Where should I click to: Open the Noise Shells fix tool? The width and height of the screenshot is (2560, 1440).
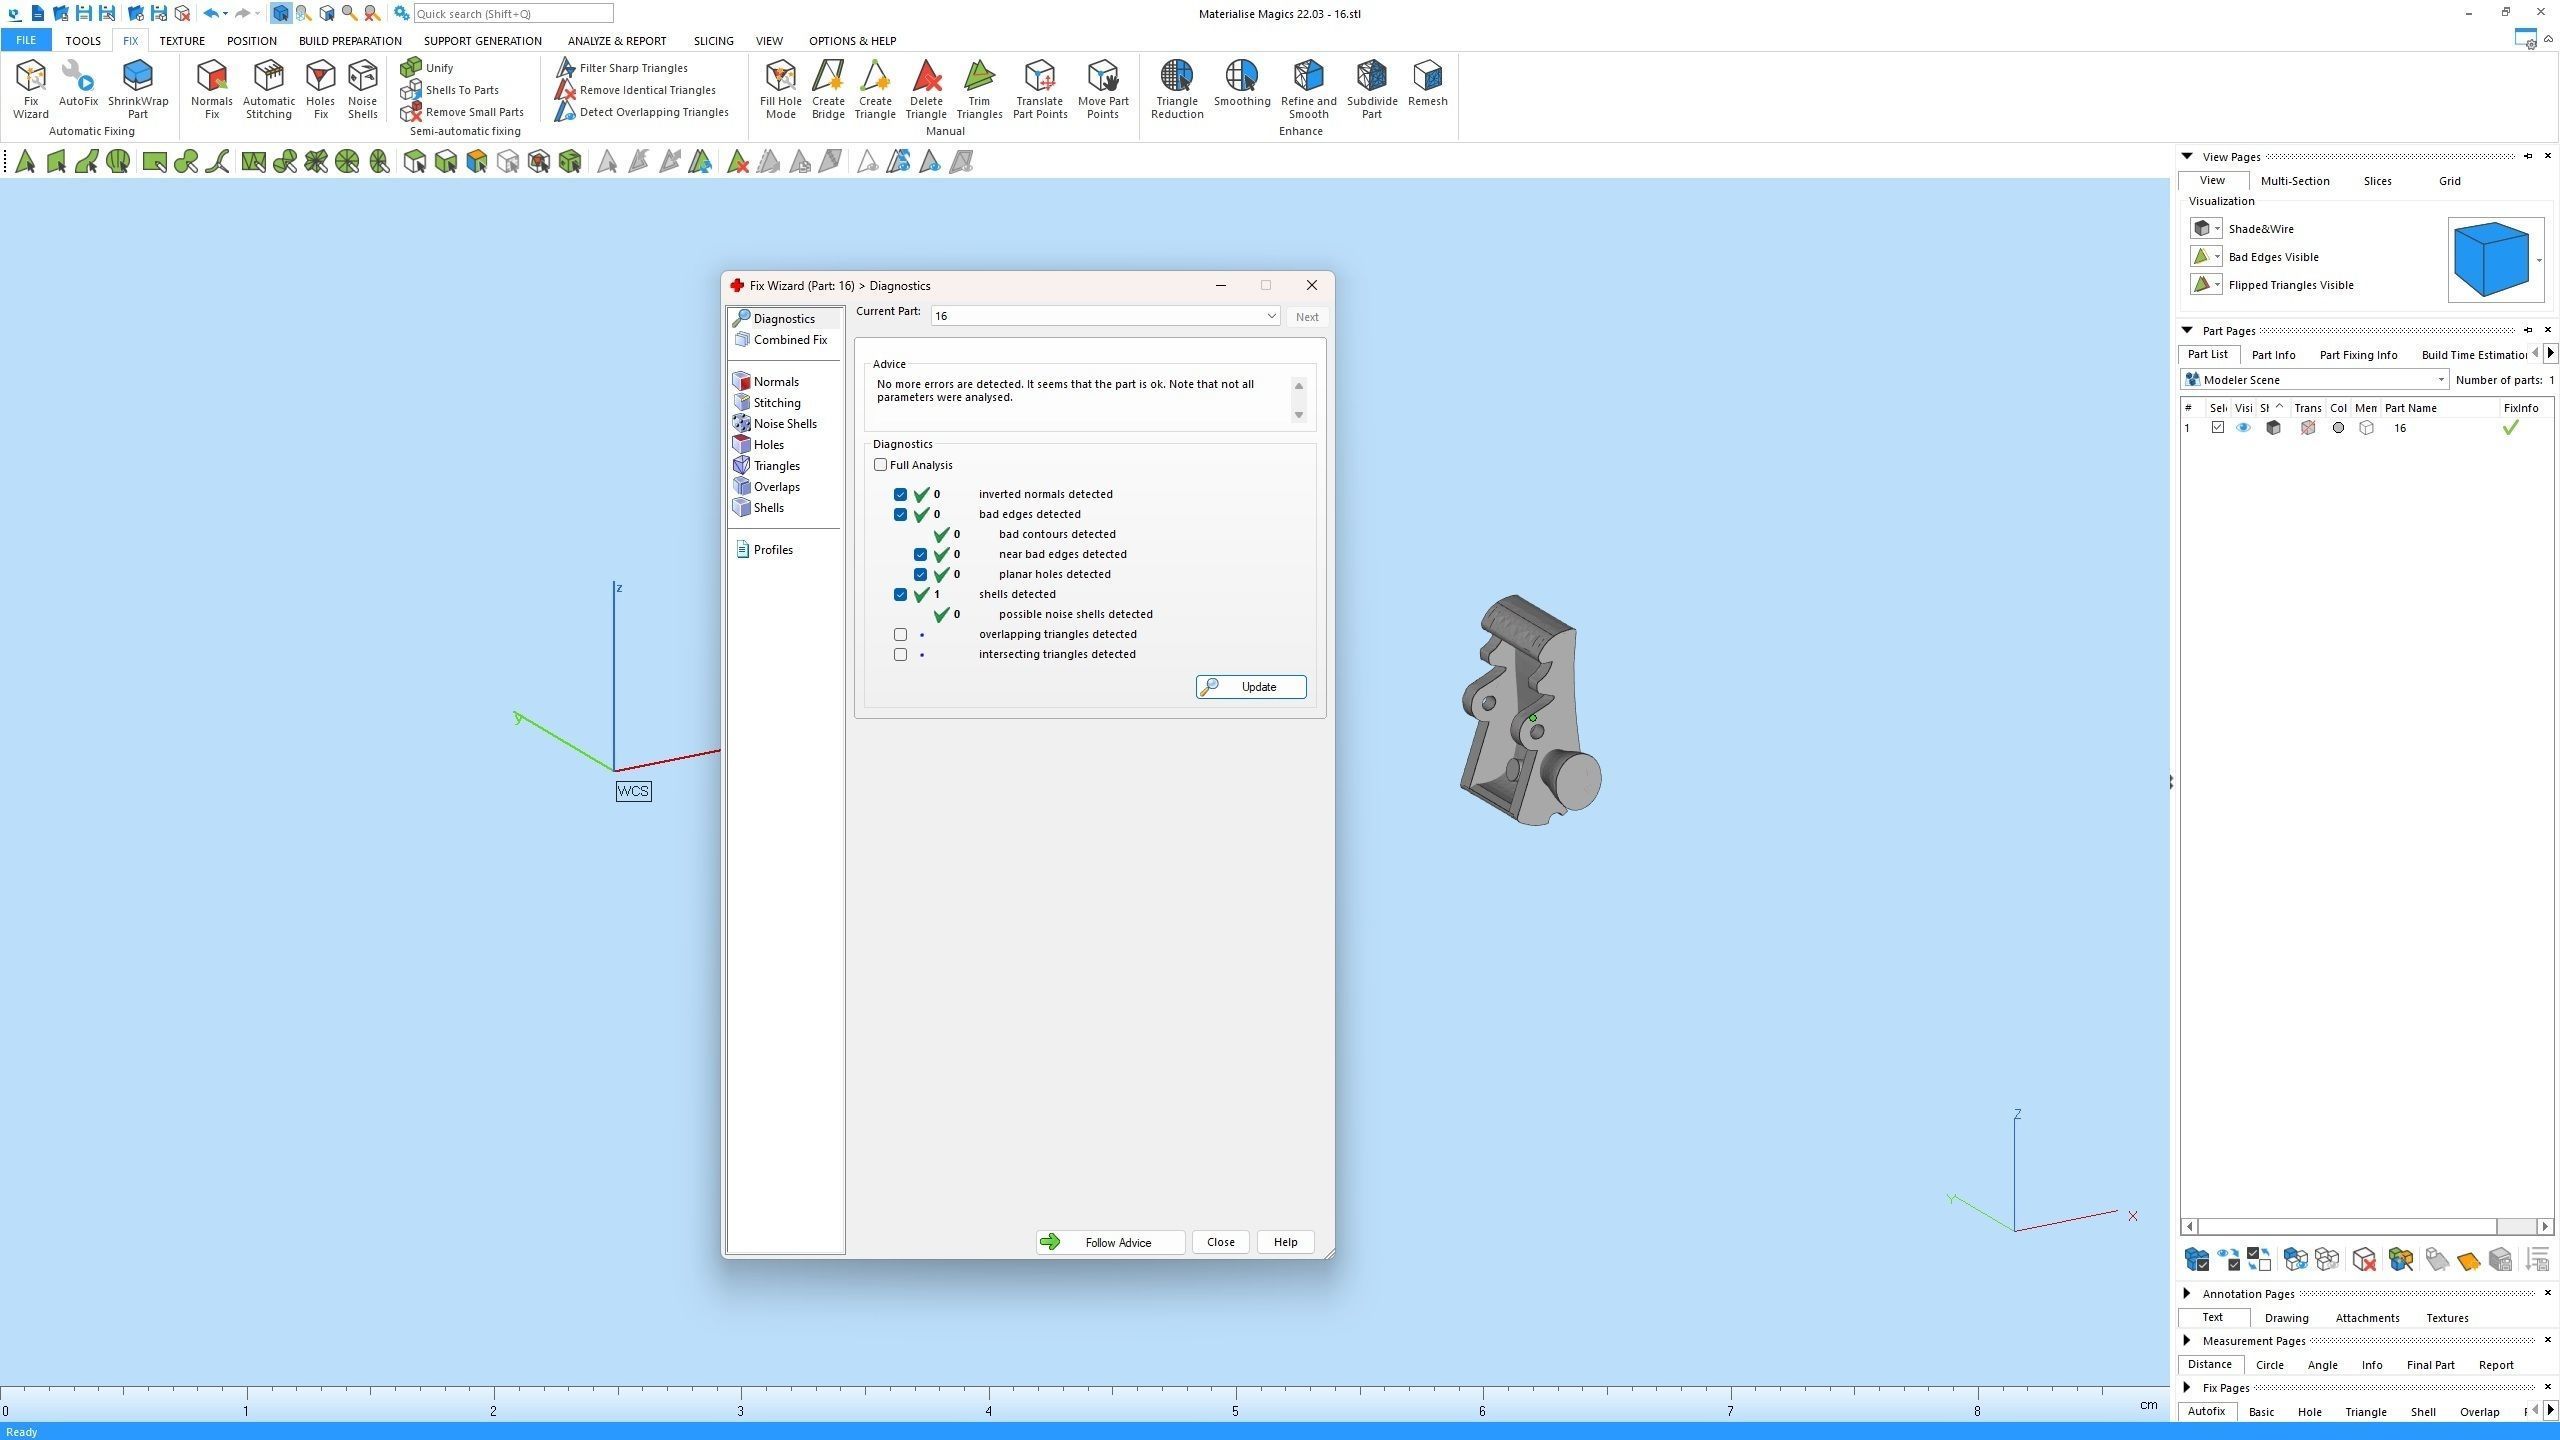pos(362,77)
